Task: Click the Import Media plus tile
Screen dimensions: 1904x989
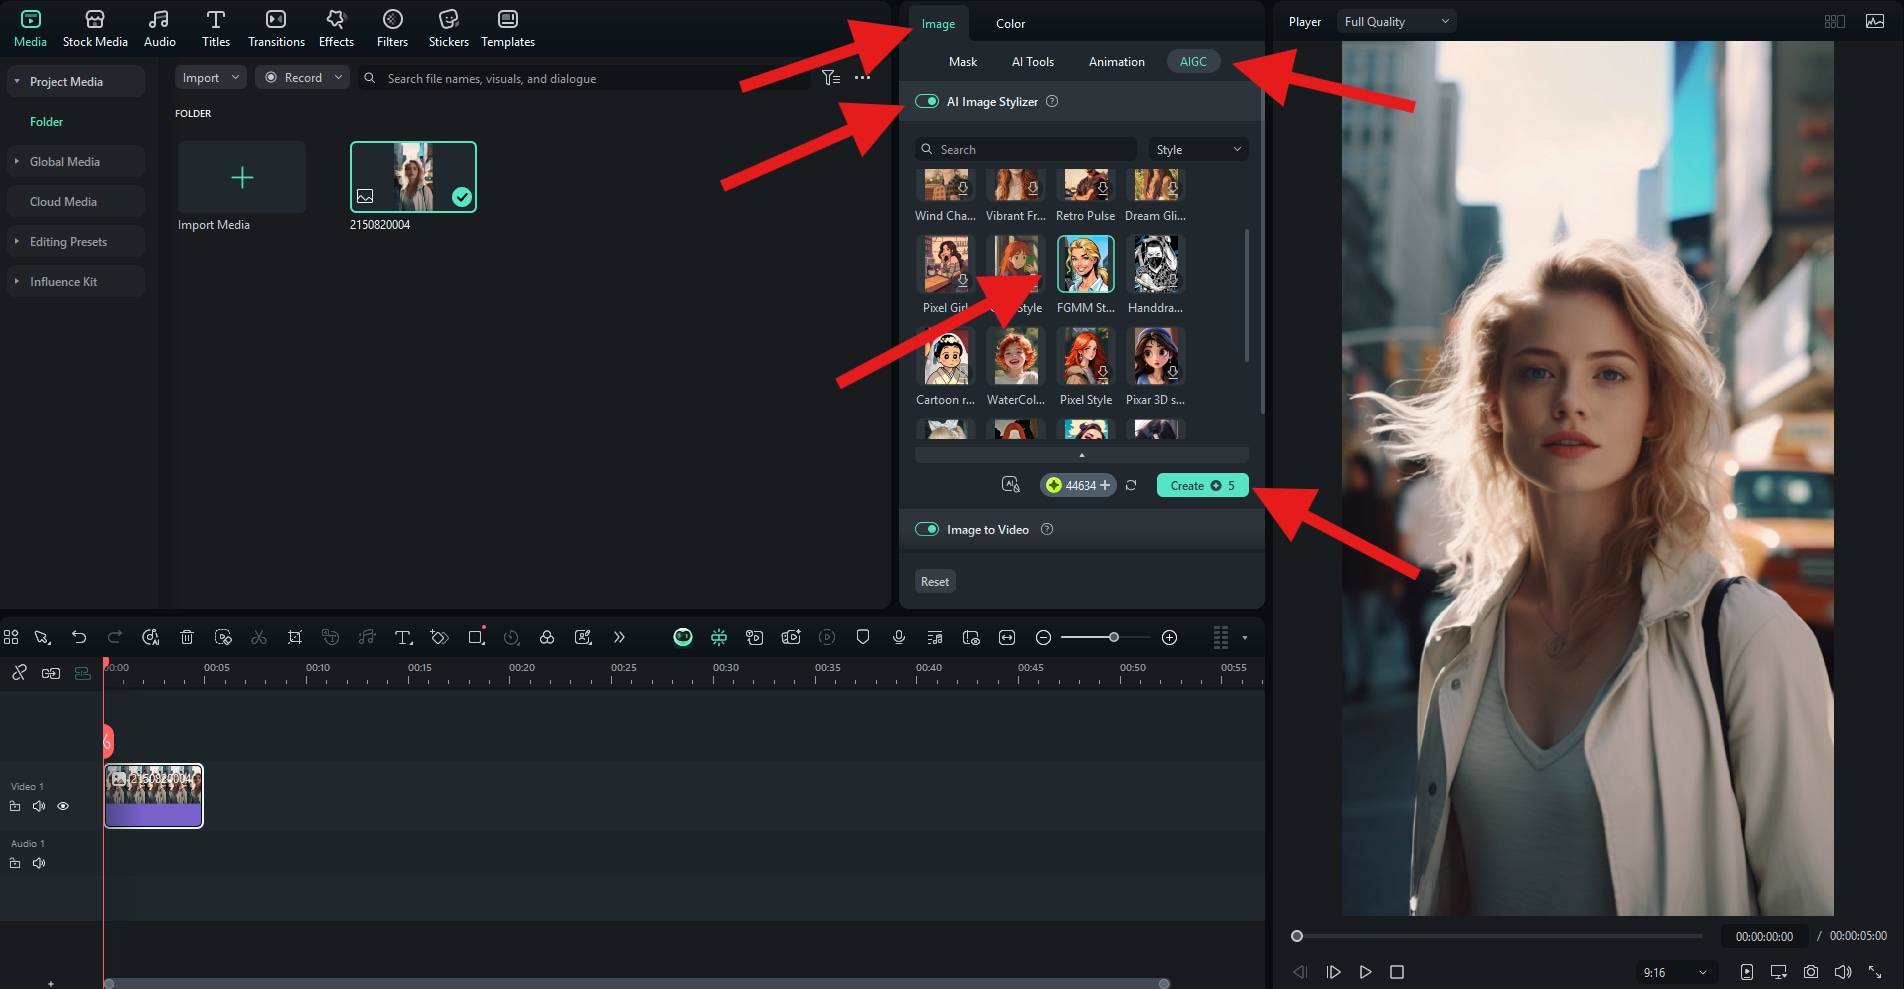Action: tap(242, 177)
